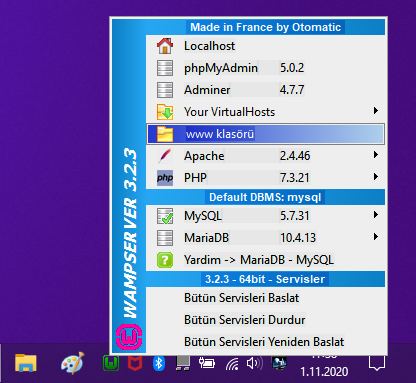Click the MySQL version 5.7.31
The image size is (416, 383).
pos(295,216)
